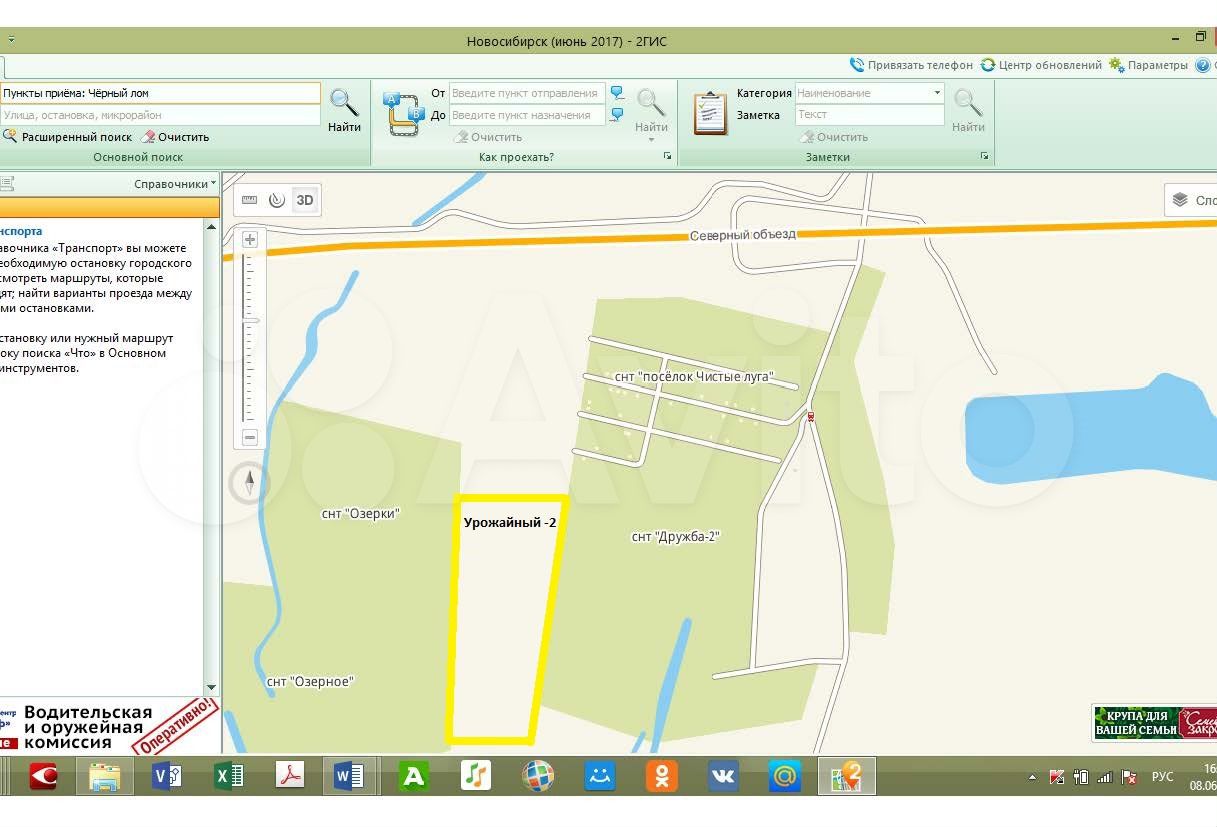The image size is (1217, 827).
Task: Expand the Справочники dropdown
Action: click(x=175, y=184)
